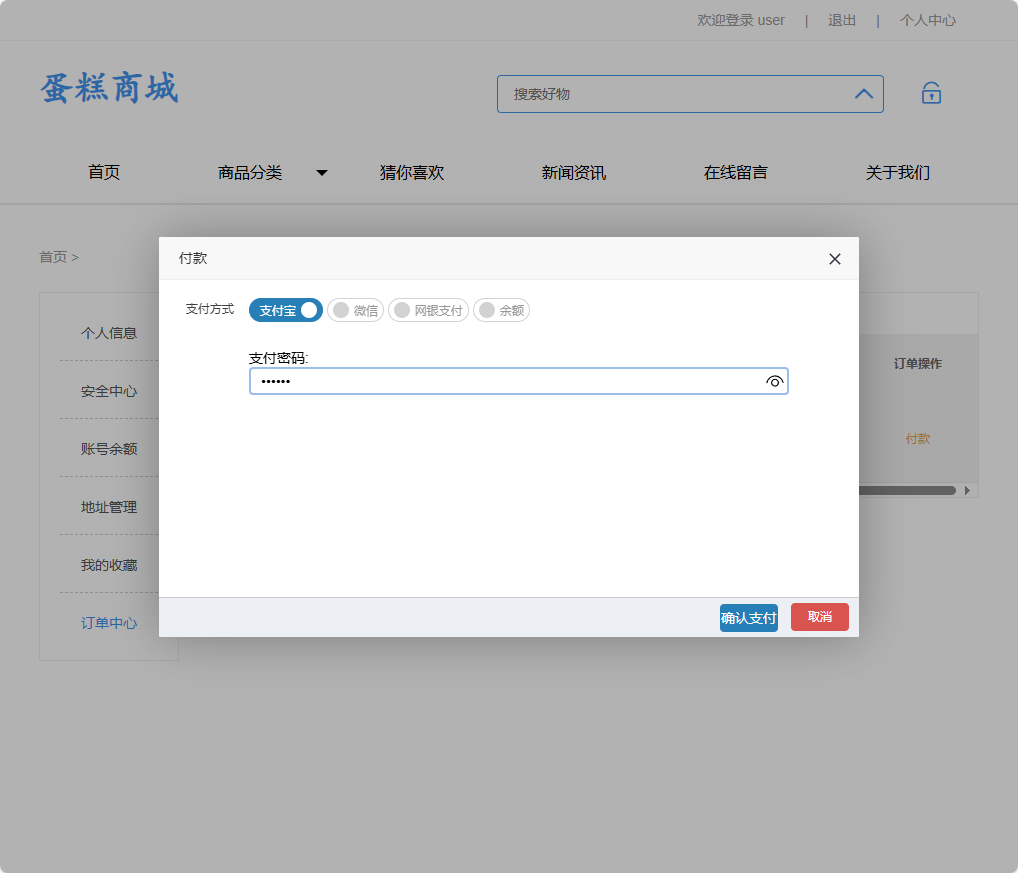Open the 新闻资讯 navigation menu
Image resolution: width=1018 pixels, height=873 pixels.
572,172
